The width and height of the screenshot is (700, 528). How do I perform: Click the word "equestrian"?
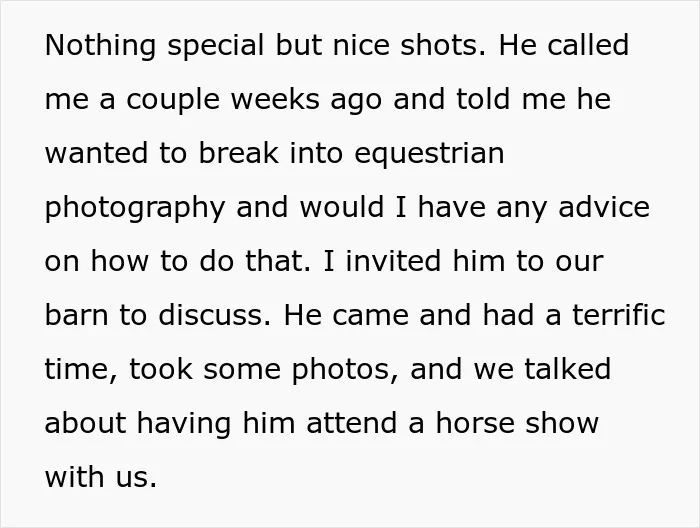(429, 154)
